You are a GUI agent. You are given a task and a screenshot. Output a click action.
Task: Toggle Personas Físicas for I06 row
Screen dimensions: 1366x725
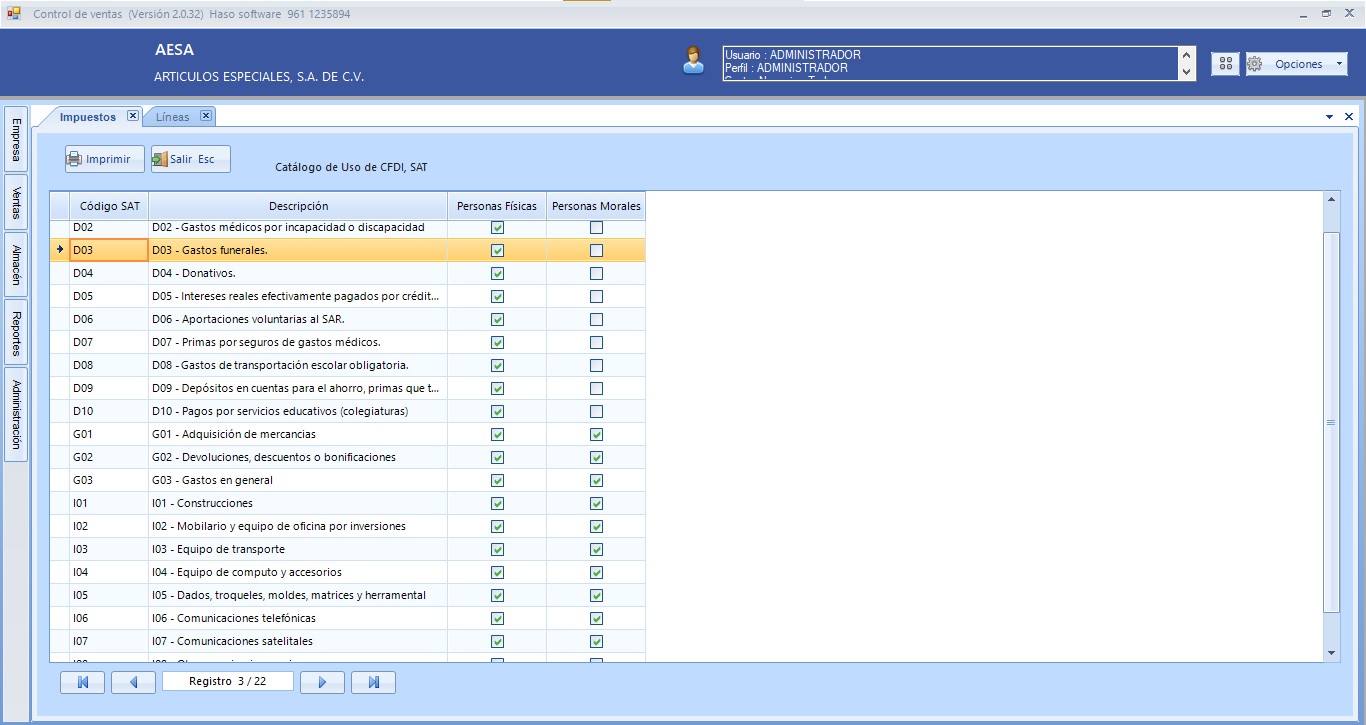click(497, 619)
